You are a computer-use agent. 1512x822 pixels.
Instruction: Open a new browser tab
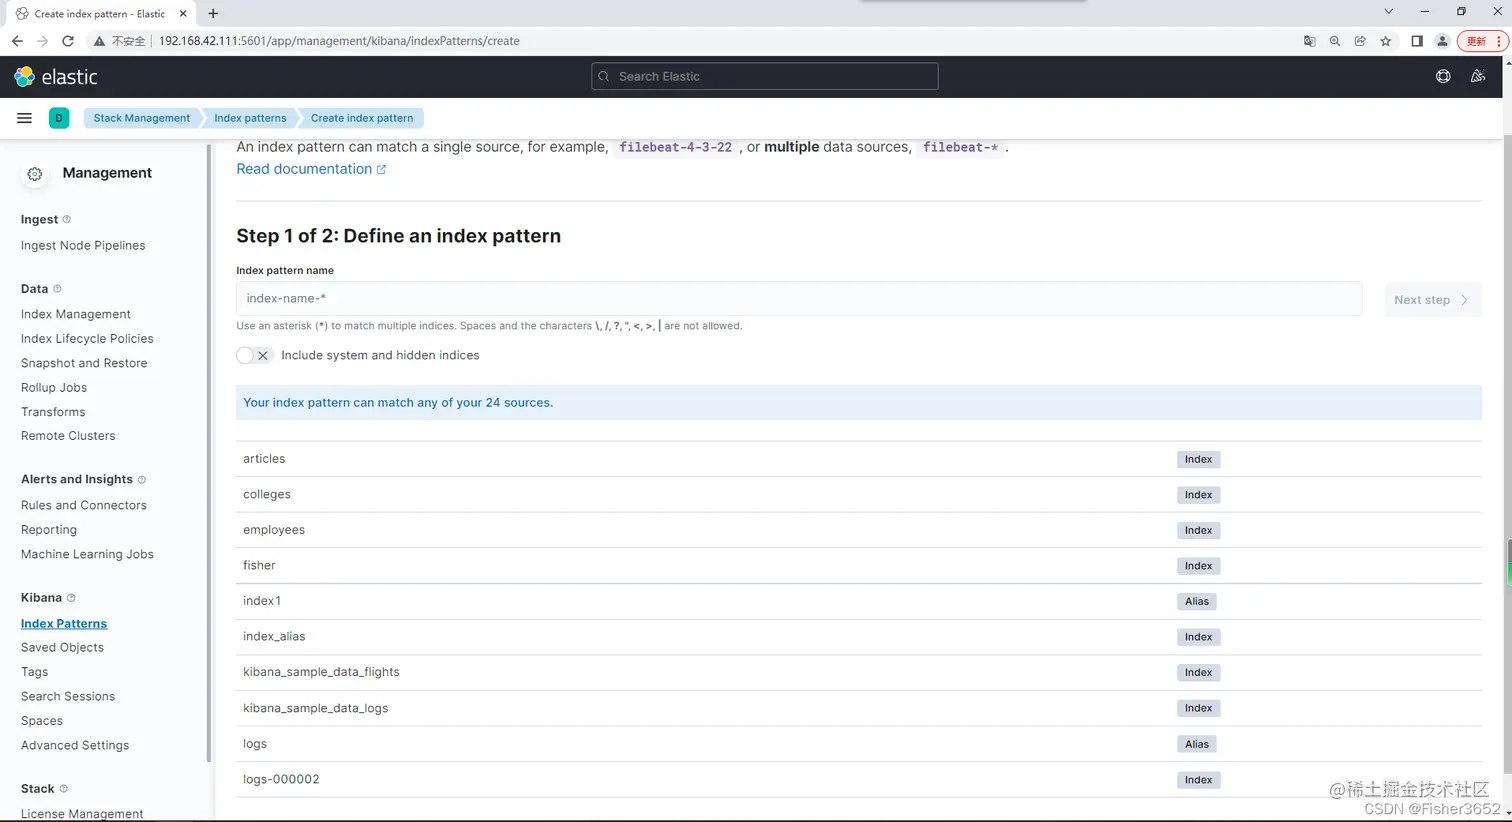tap(213, 14)
